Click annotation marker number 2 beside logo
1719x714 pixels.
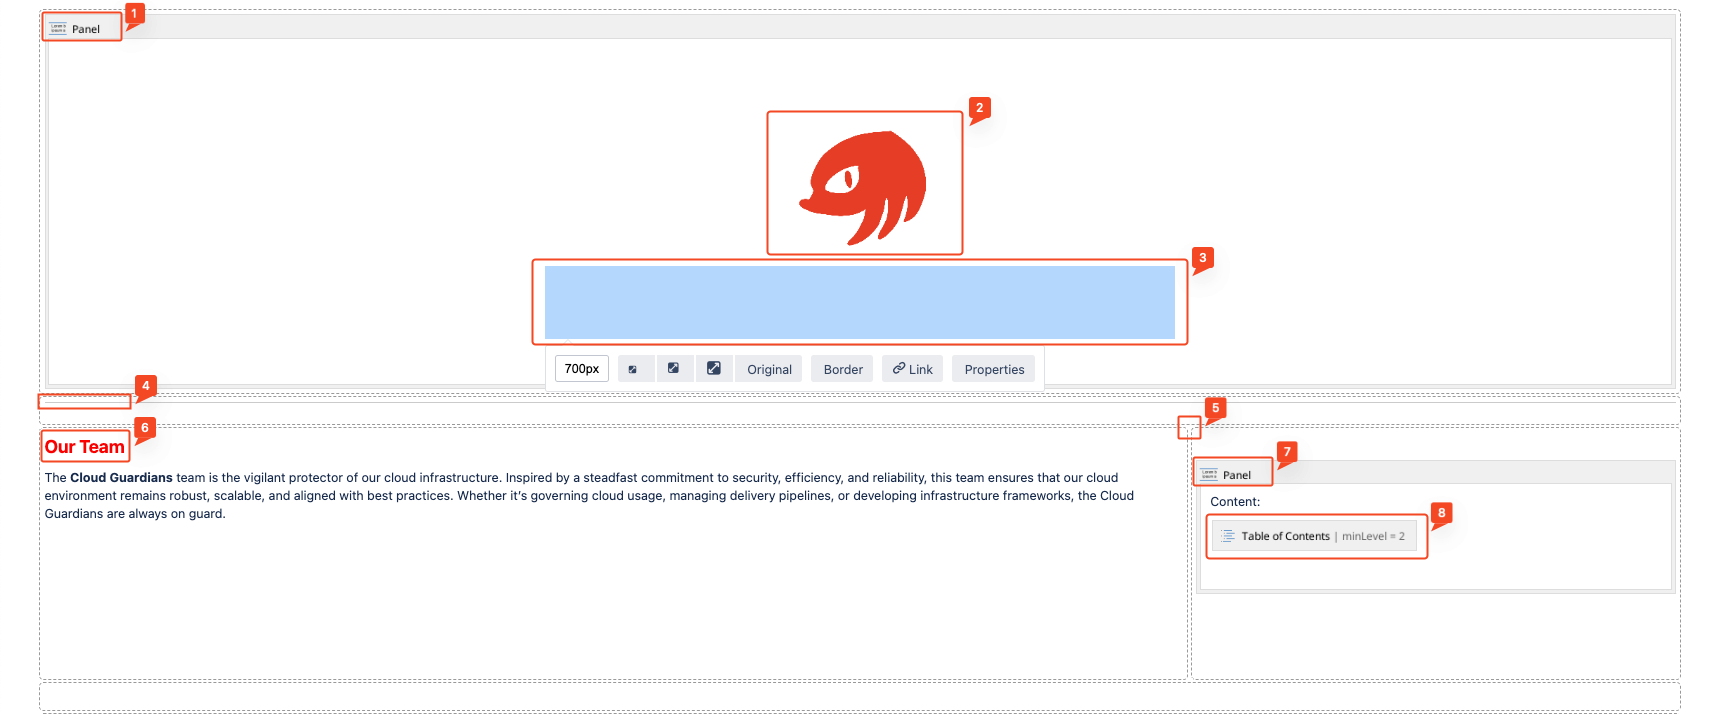(x=979, y=108)
